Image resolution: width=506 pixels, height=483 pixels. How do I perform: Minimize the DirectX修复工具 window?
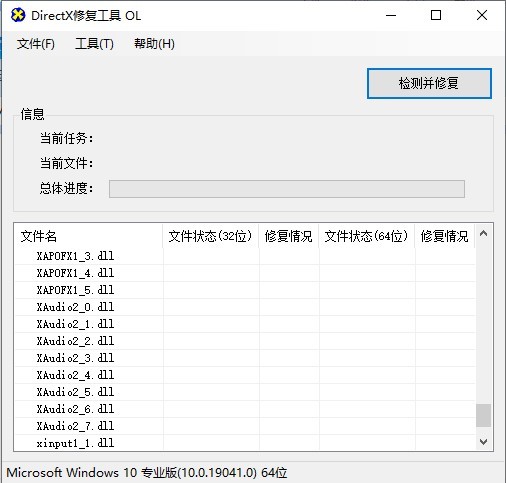pos(391,15)
